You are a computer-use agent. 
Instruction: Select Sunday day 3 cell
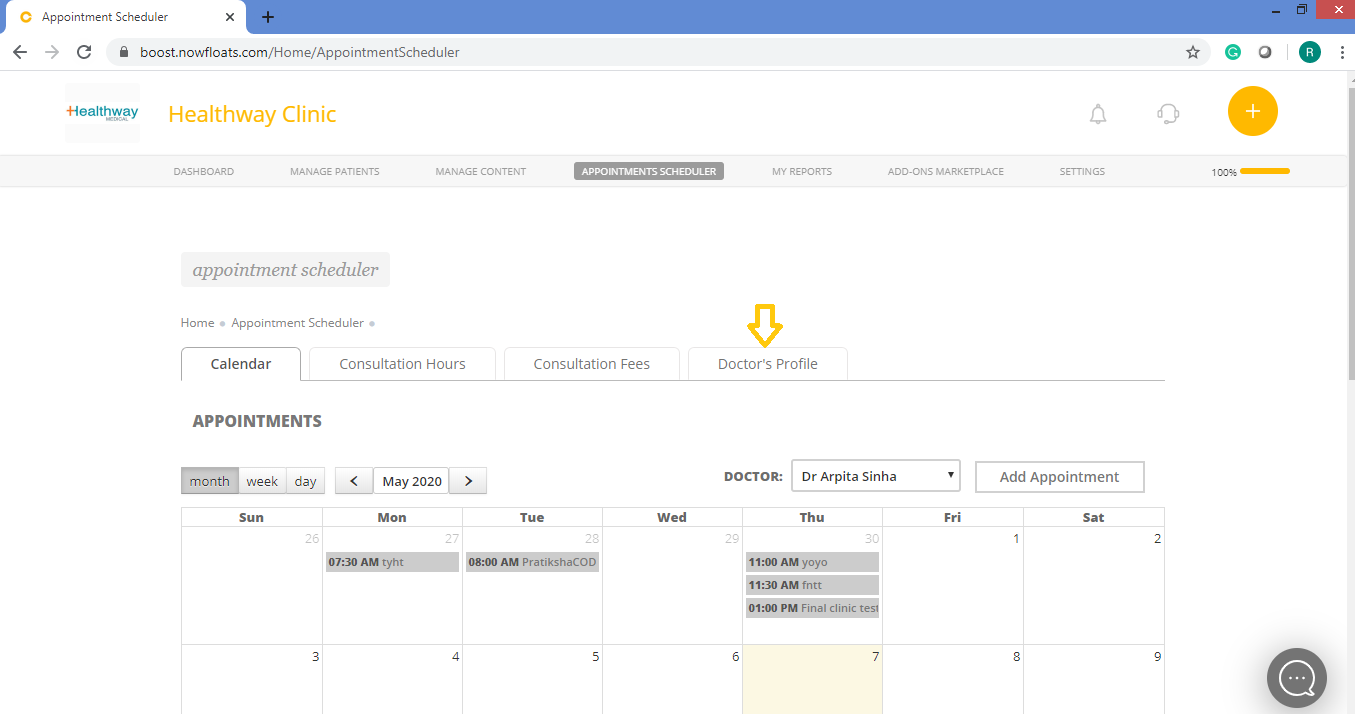point(252,679)
